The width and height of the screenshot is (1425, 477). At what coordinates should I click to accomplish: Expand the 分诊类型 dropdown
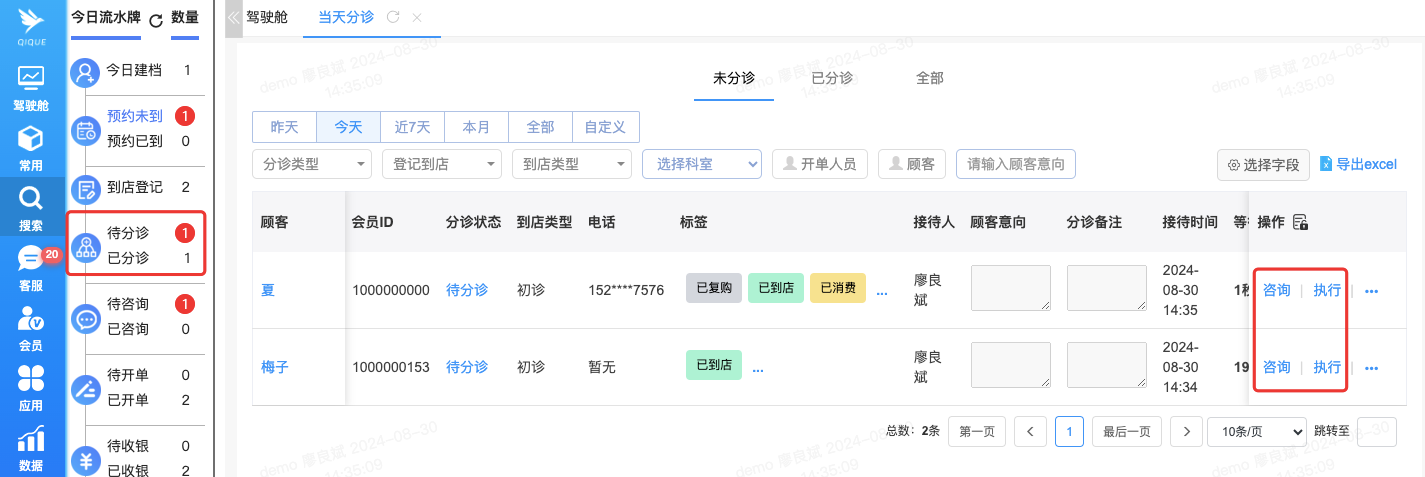point(311,164)
